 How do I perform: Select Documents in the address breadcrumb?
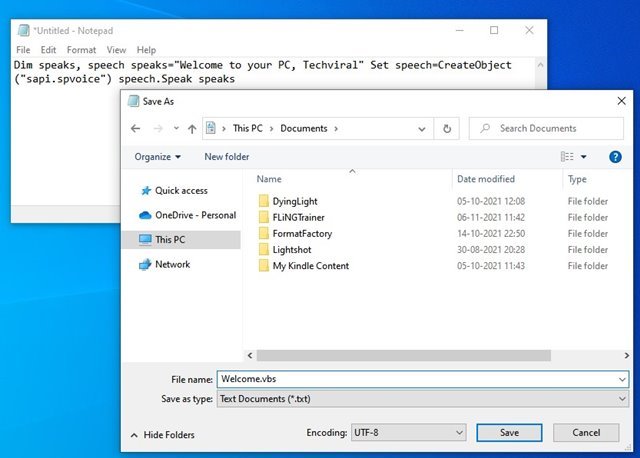[x=304, y=128]
